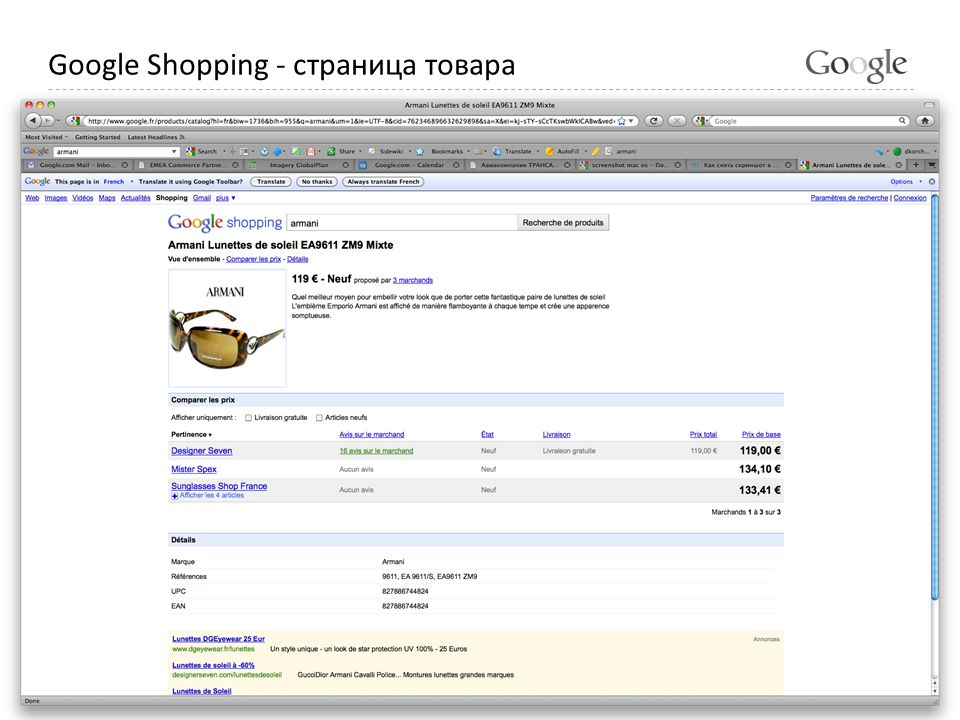Close the translation bar with its X icon

932,182
